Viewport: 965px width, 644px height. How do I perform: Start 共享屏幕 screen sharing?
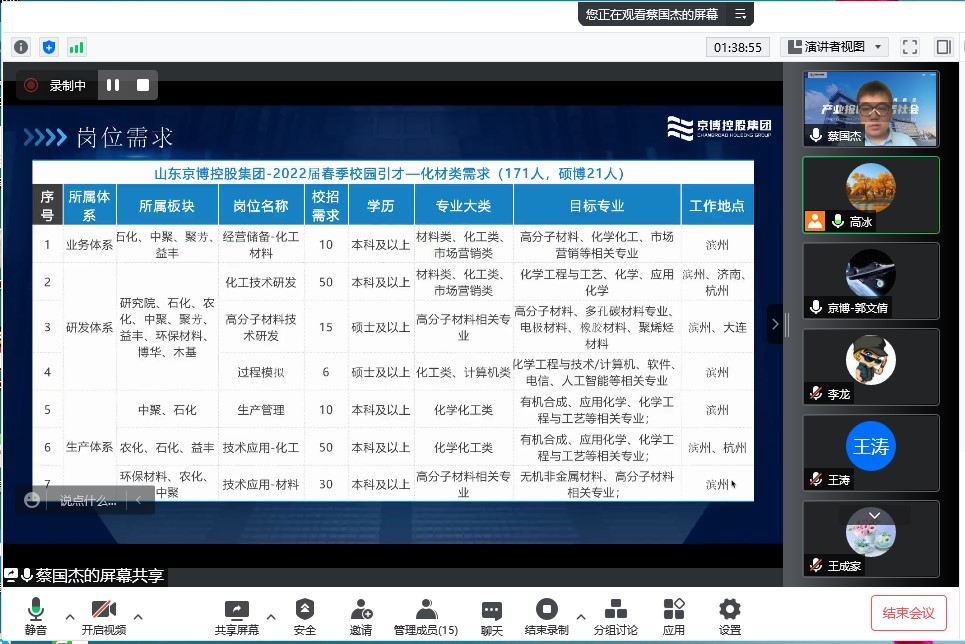pos(236,616)
